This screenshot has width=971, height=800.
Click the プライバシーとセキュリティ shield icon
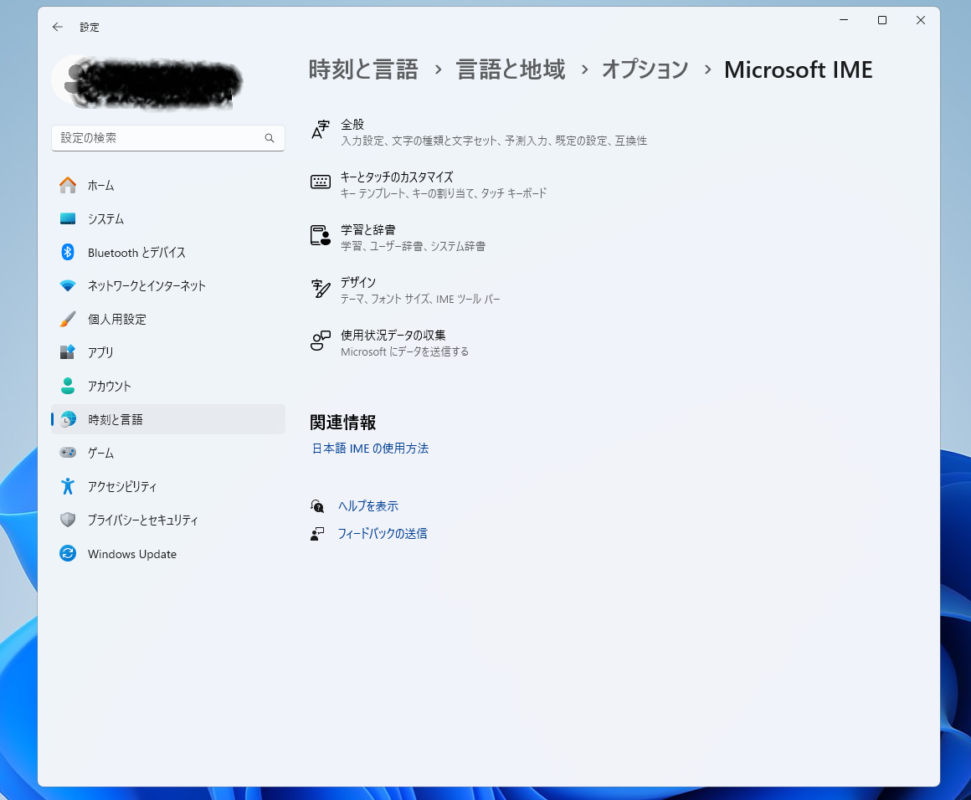[67, 520]
